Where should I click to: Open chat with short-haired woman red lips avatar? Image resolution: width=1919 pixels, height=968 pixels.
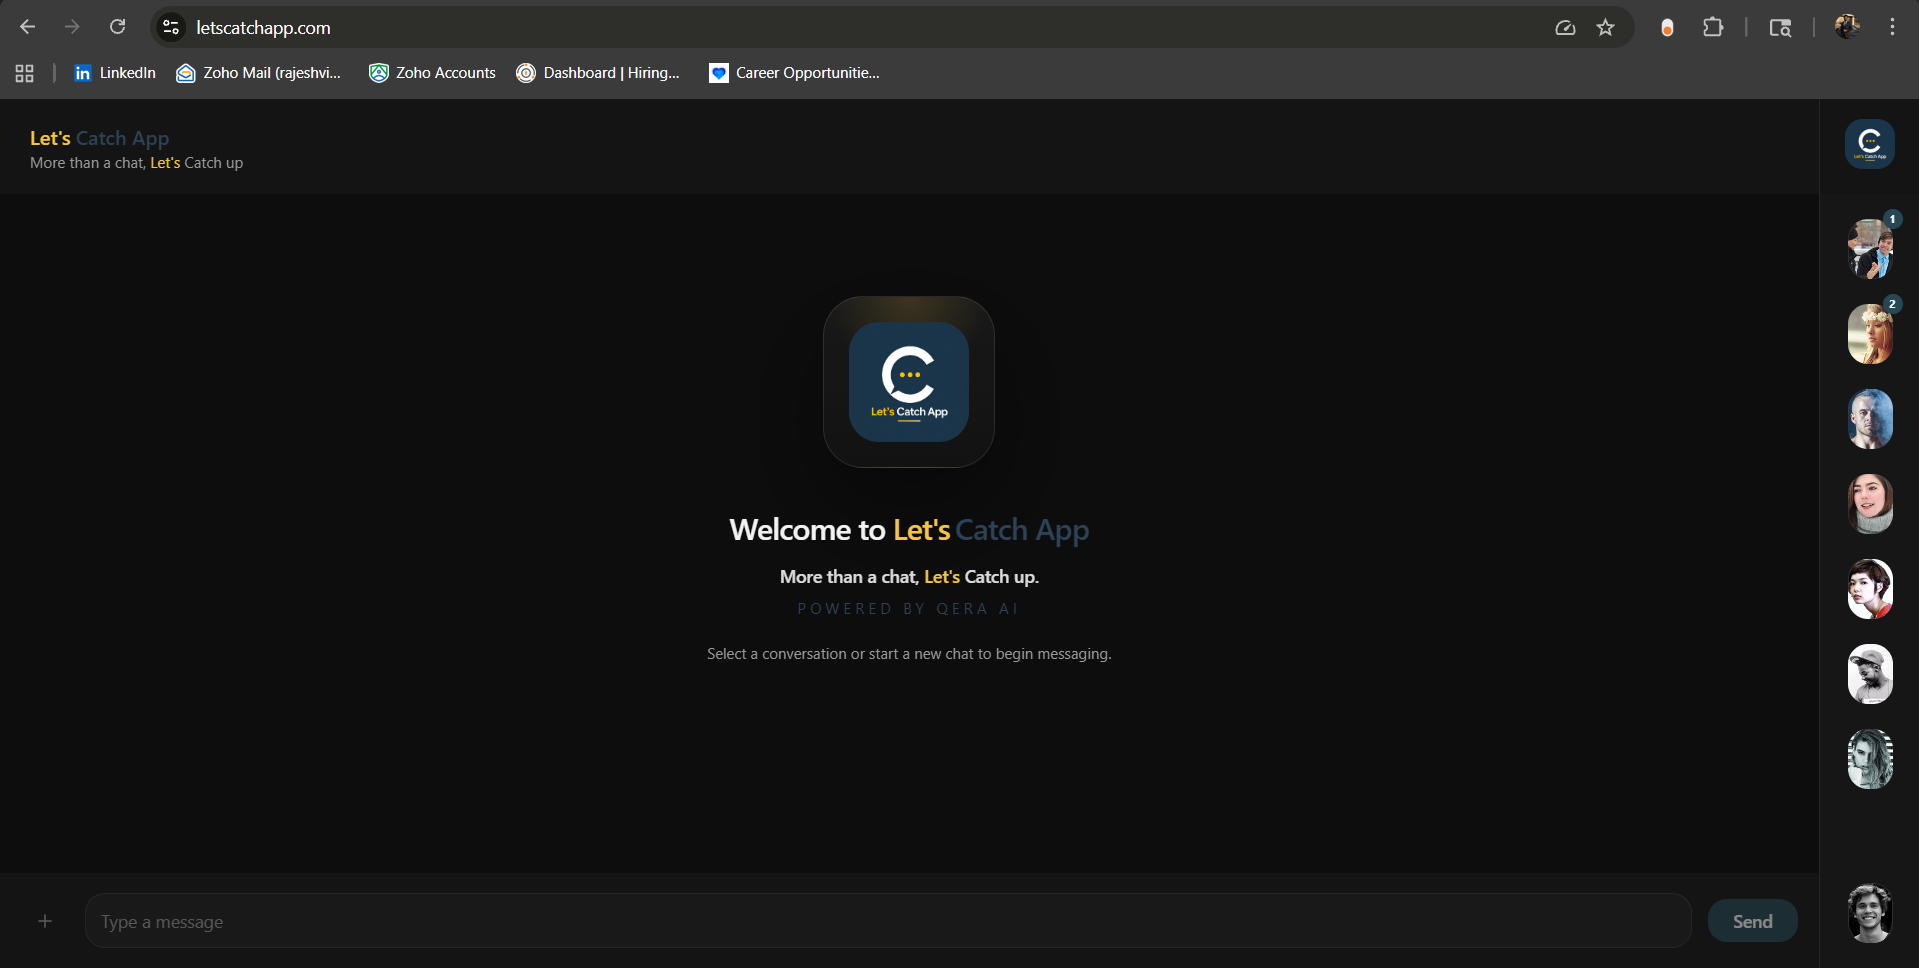(x=1870, y=589)
